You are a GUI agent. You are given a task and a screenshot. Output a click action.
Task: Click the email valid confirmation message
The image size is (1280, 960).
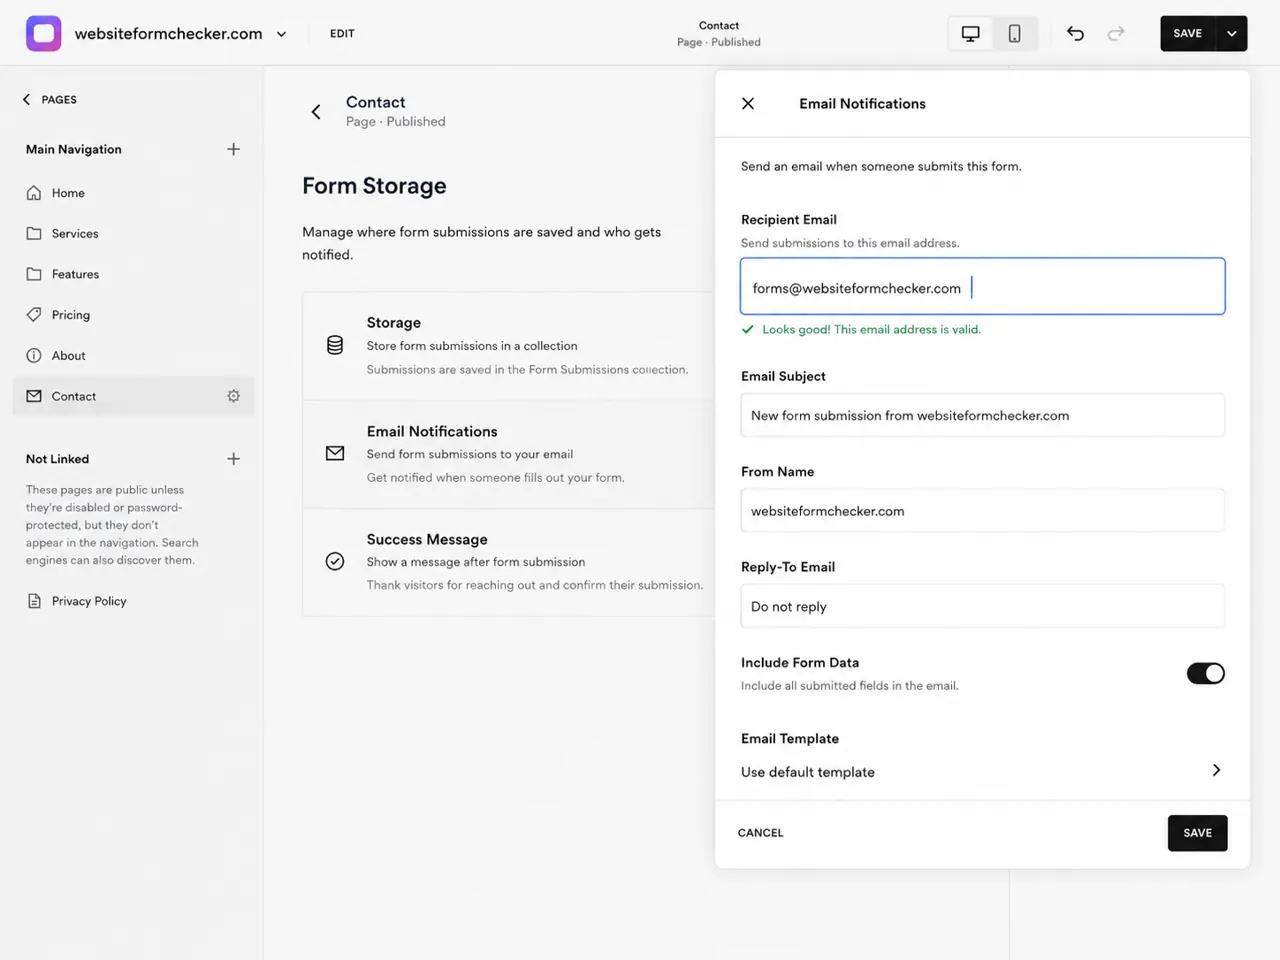click(861, 329)
